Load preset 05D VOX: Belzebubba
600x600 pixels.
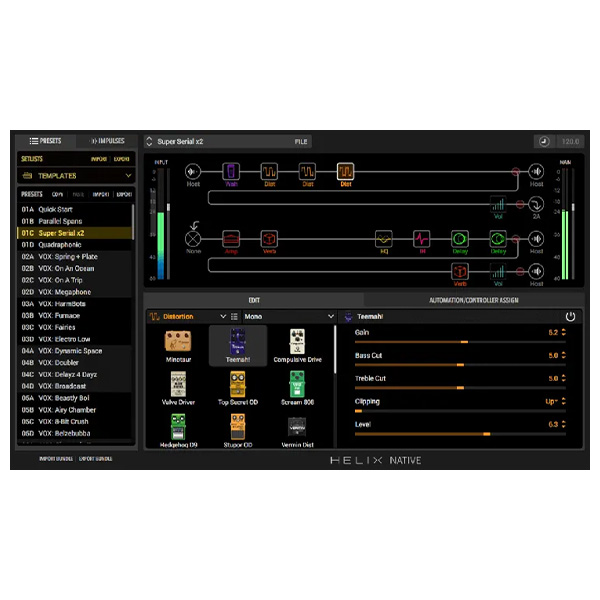coord(74,434)
